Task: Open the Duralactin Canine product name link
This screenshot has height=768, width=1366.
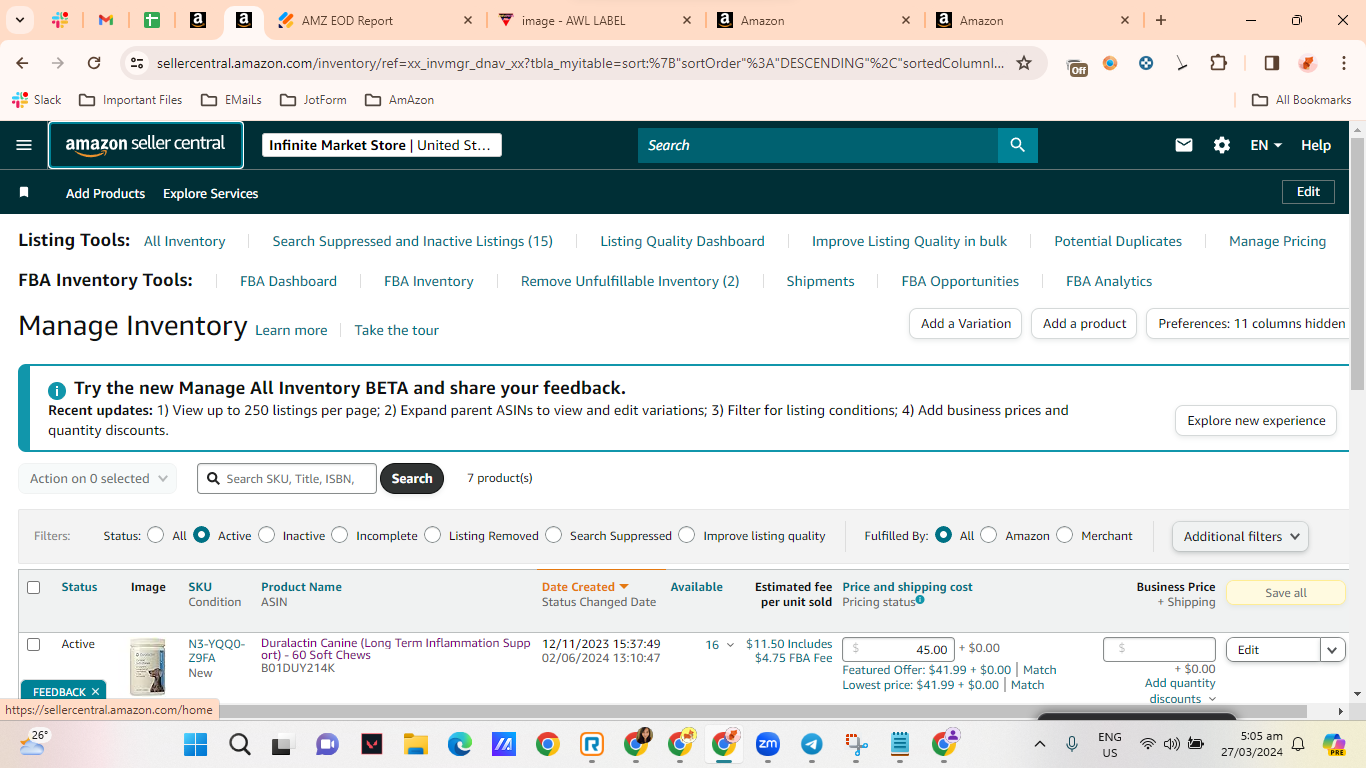Action: pyautogui.click(x=396, y=649)
